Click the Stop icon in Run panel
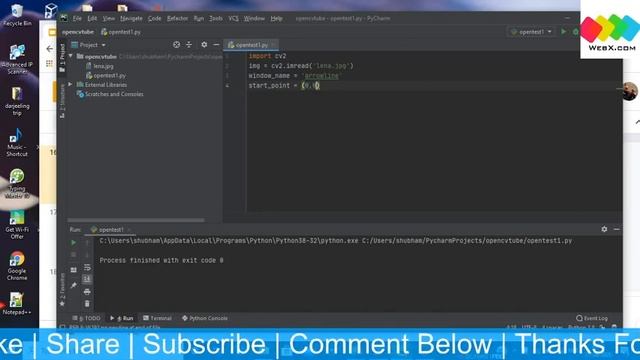The image size is (640, 360). coord(73,255)
